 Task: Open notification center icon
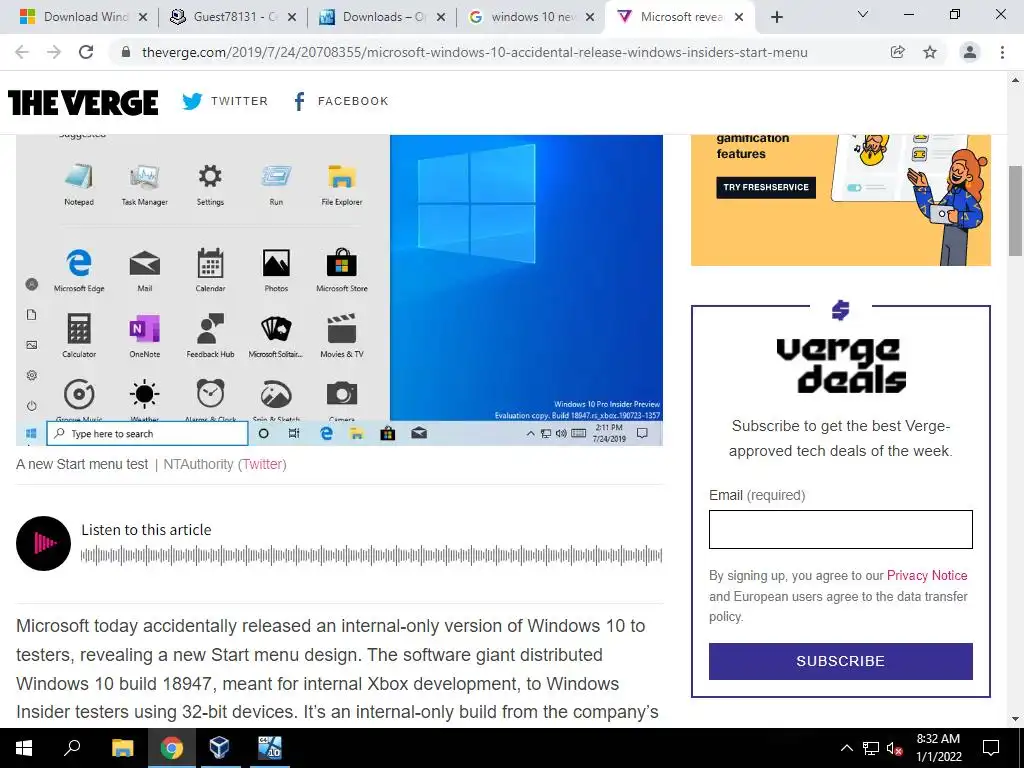point(991,748)
